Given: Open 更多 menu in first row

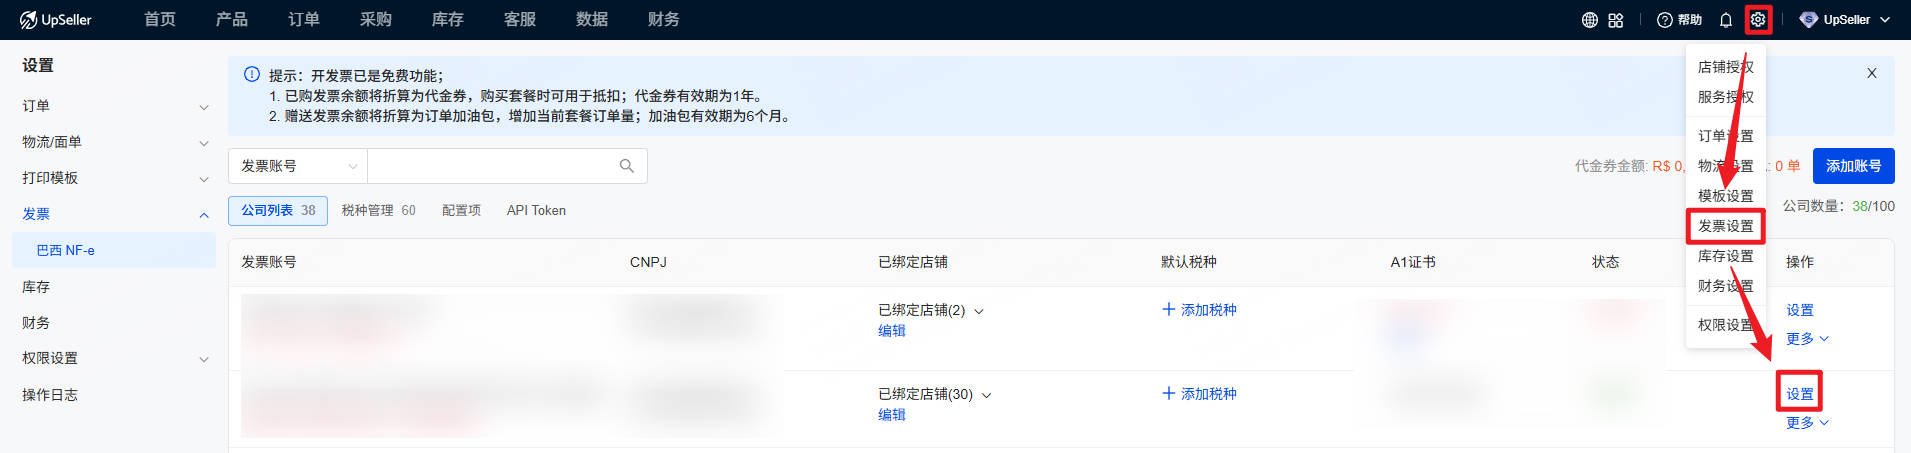Looking at the screenshot, I should point(1807,339).
